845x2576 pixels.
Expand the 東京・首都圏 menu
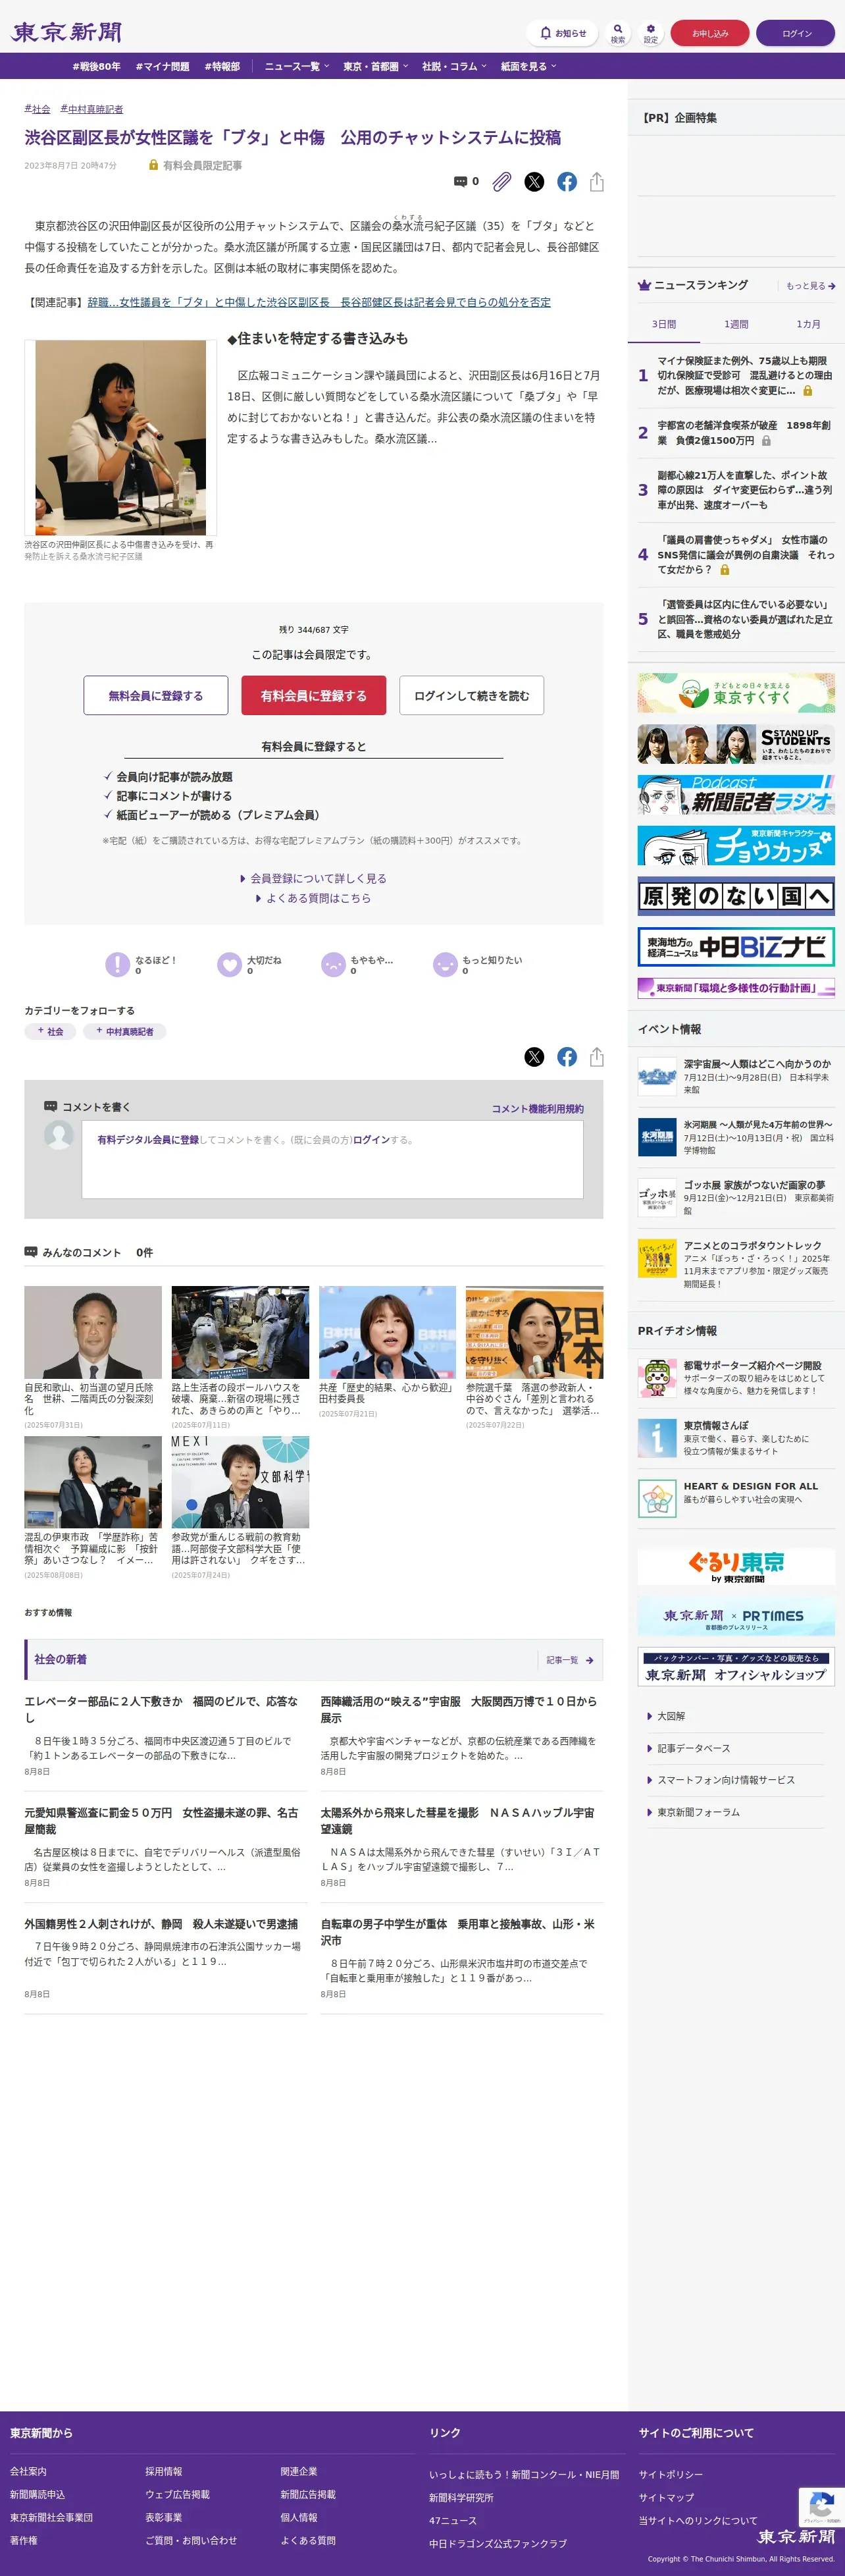[375, 67]
